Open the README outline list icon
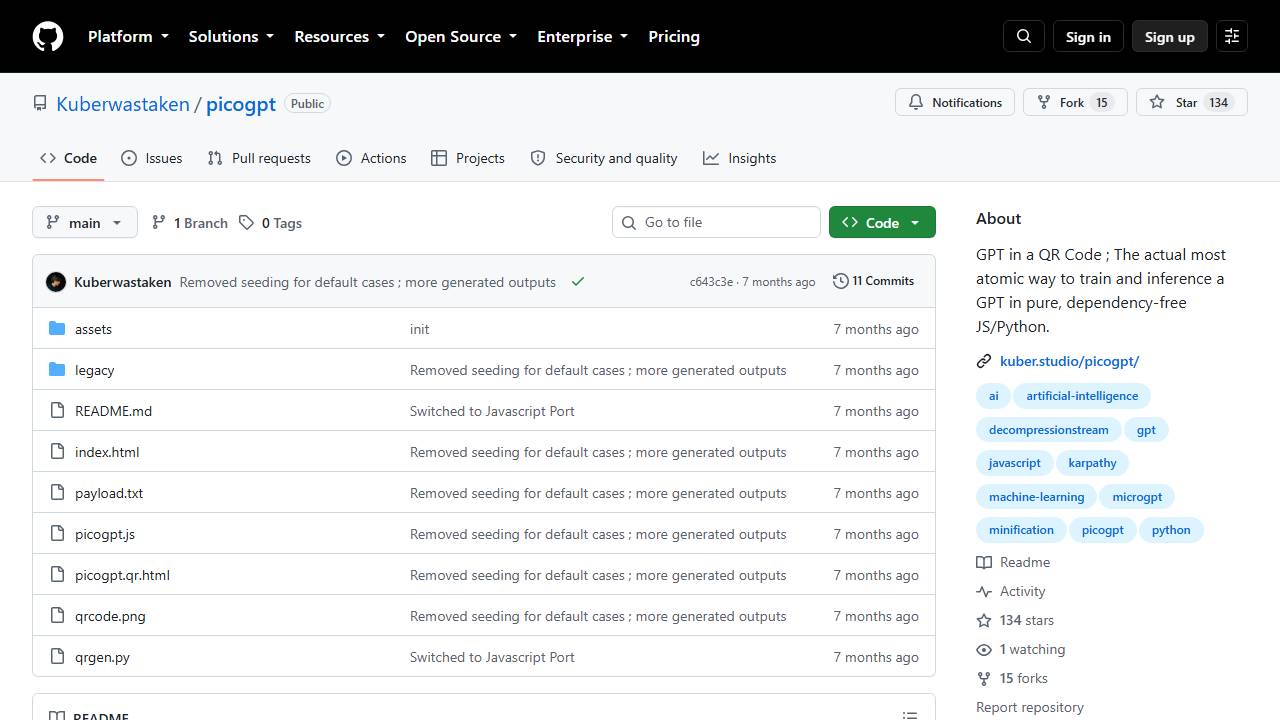 tap(910, 715)
